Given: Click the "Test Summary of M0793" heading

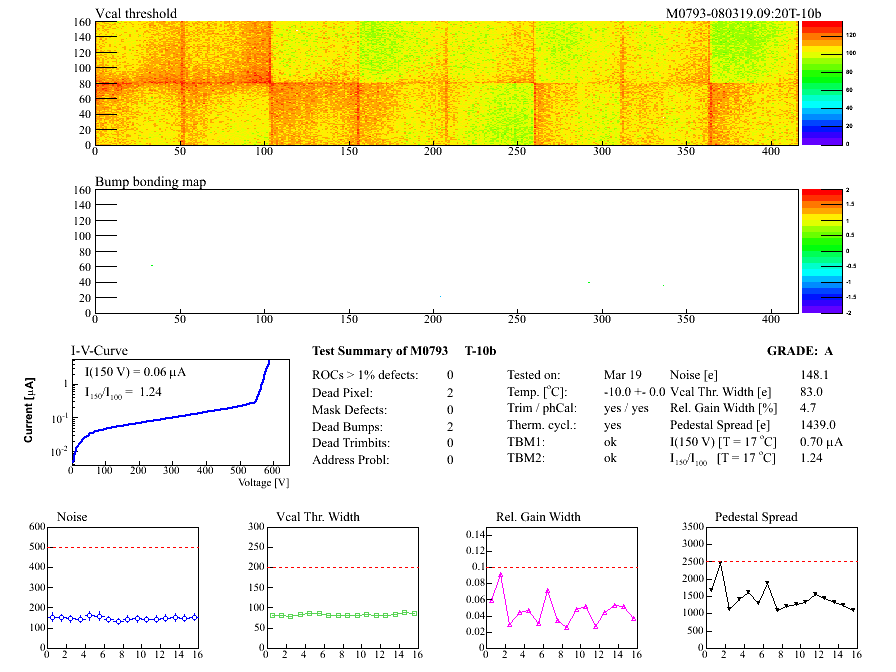Looking at the screenshot, I should click(x=383, y=351).
